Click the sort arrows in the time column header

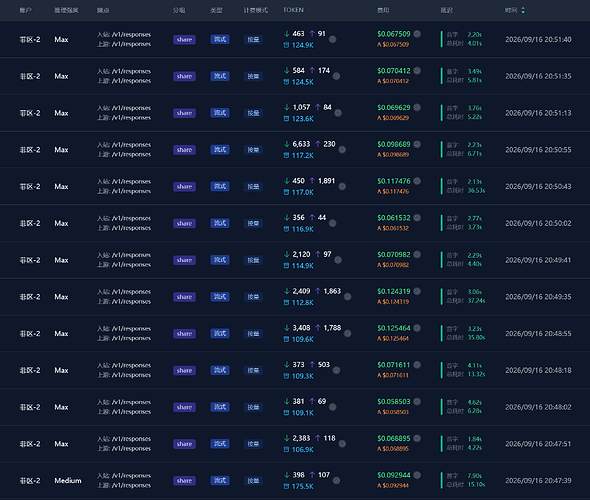523,11
